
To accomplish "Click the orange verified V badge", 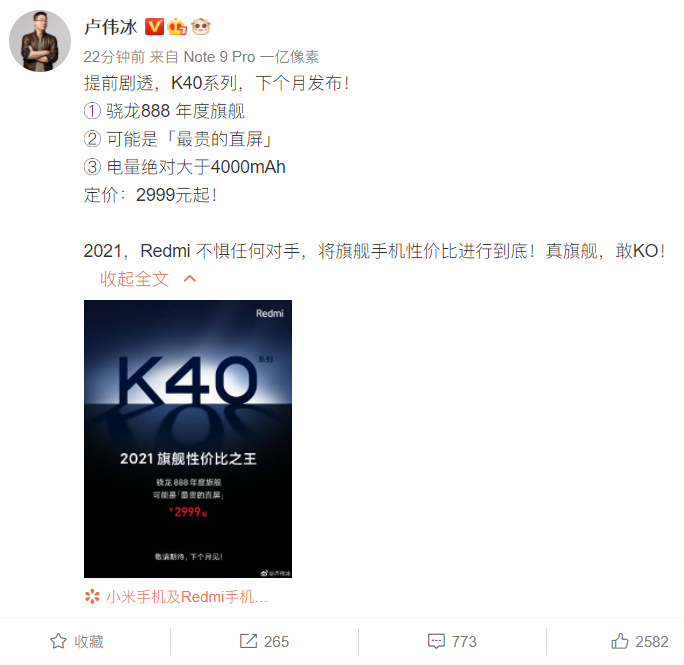I will pos(154,27).
